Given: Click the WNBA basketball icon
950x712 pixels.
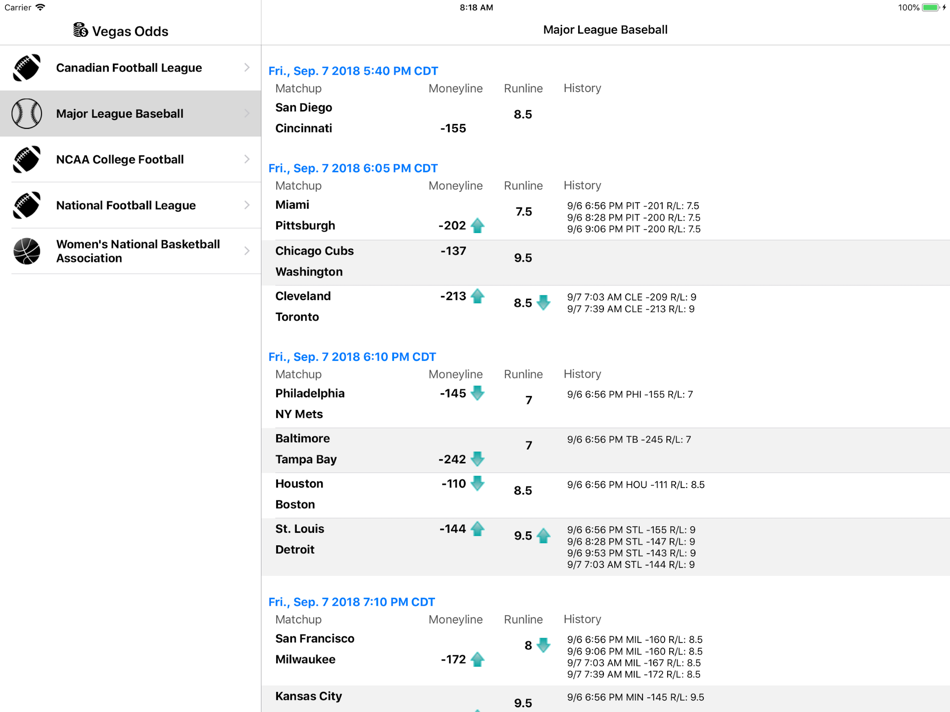Looking at the screenshot, I should point(27,251).
